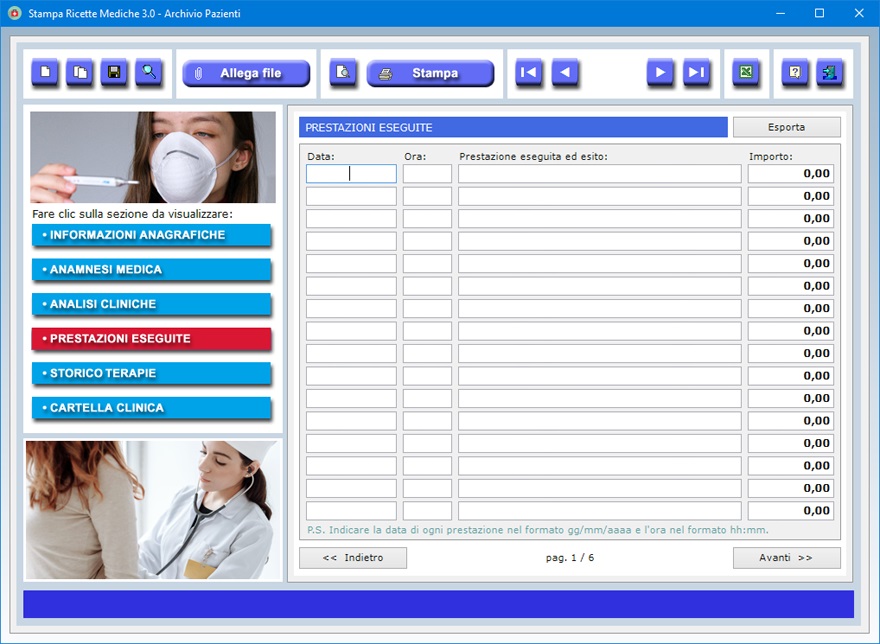Click the New record icon
This screenshot has width=880, height=644.
click(x=45, y=72)
